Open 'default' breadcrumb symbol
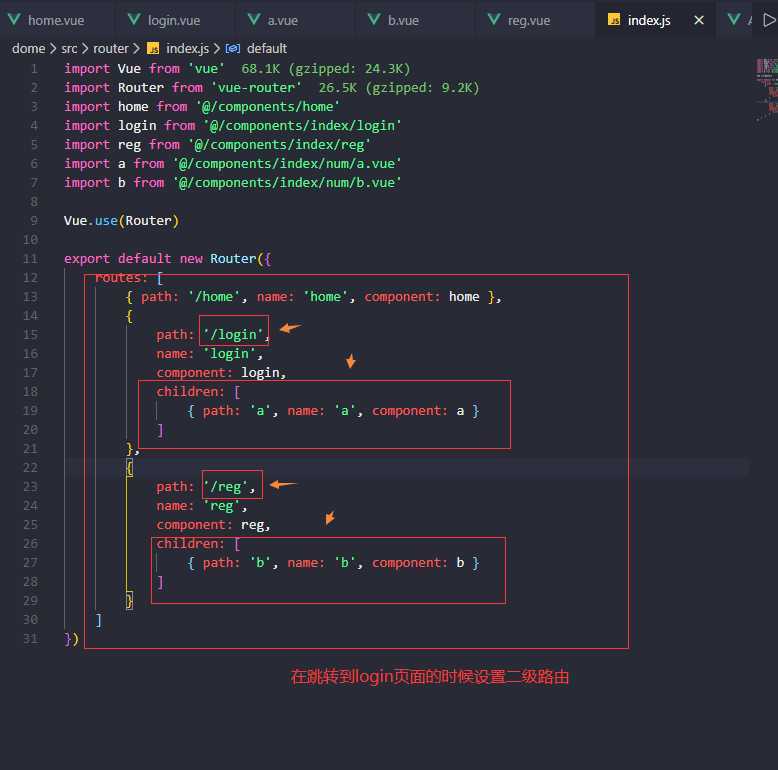 pos(266,49)
